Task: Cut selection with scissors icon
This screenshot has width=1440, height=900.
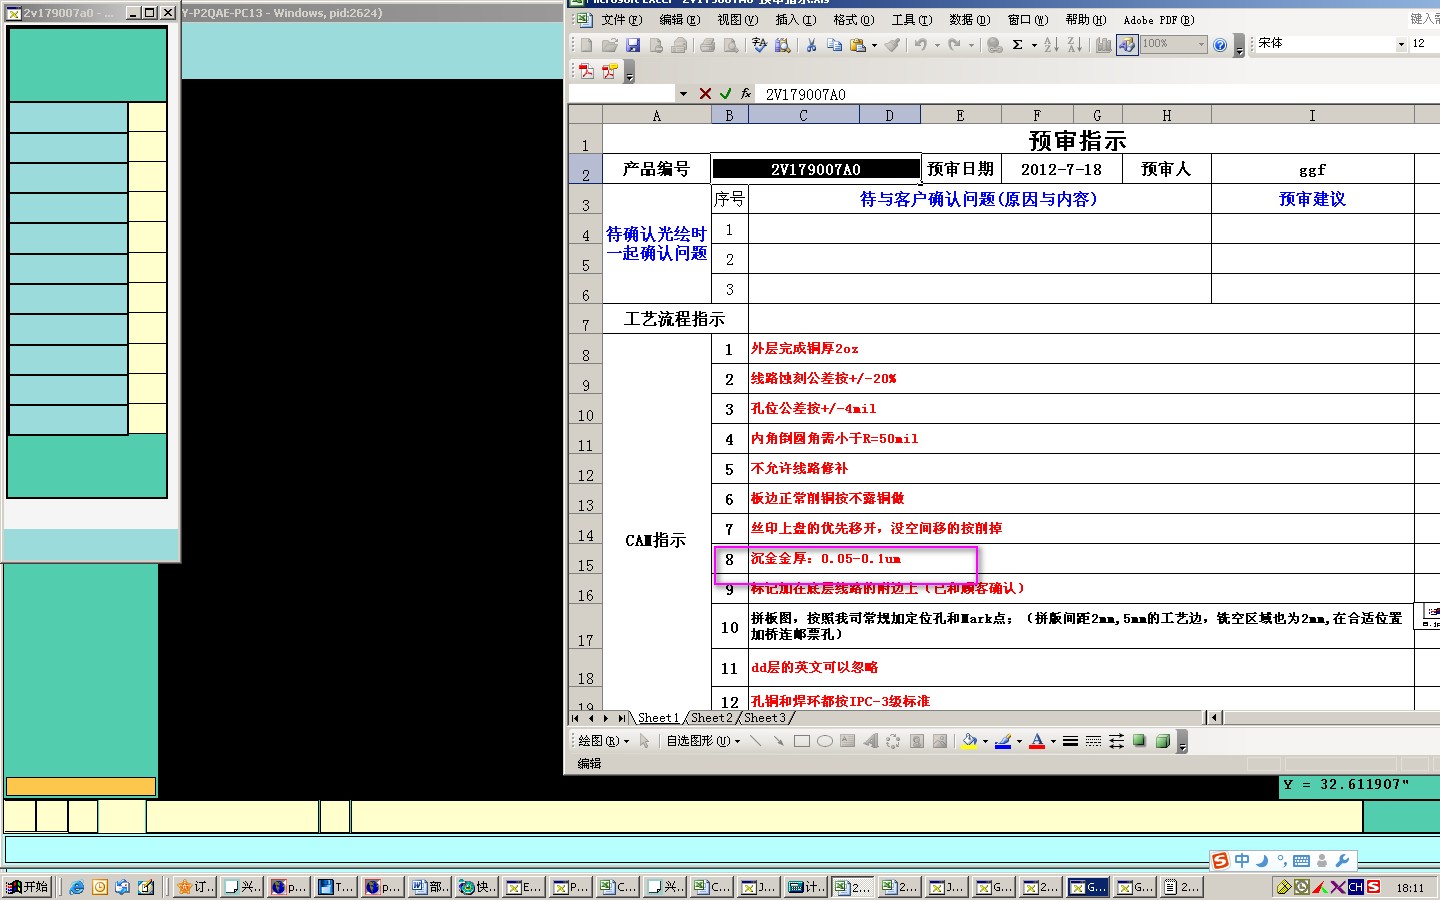Action: pyautogui.click(x=812, y=45)
